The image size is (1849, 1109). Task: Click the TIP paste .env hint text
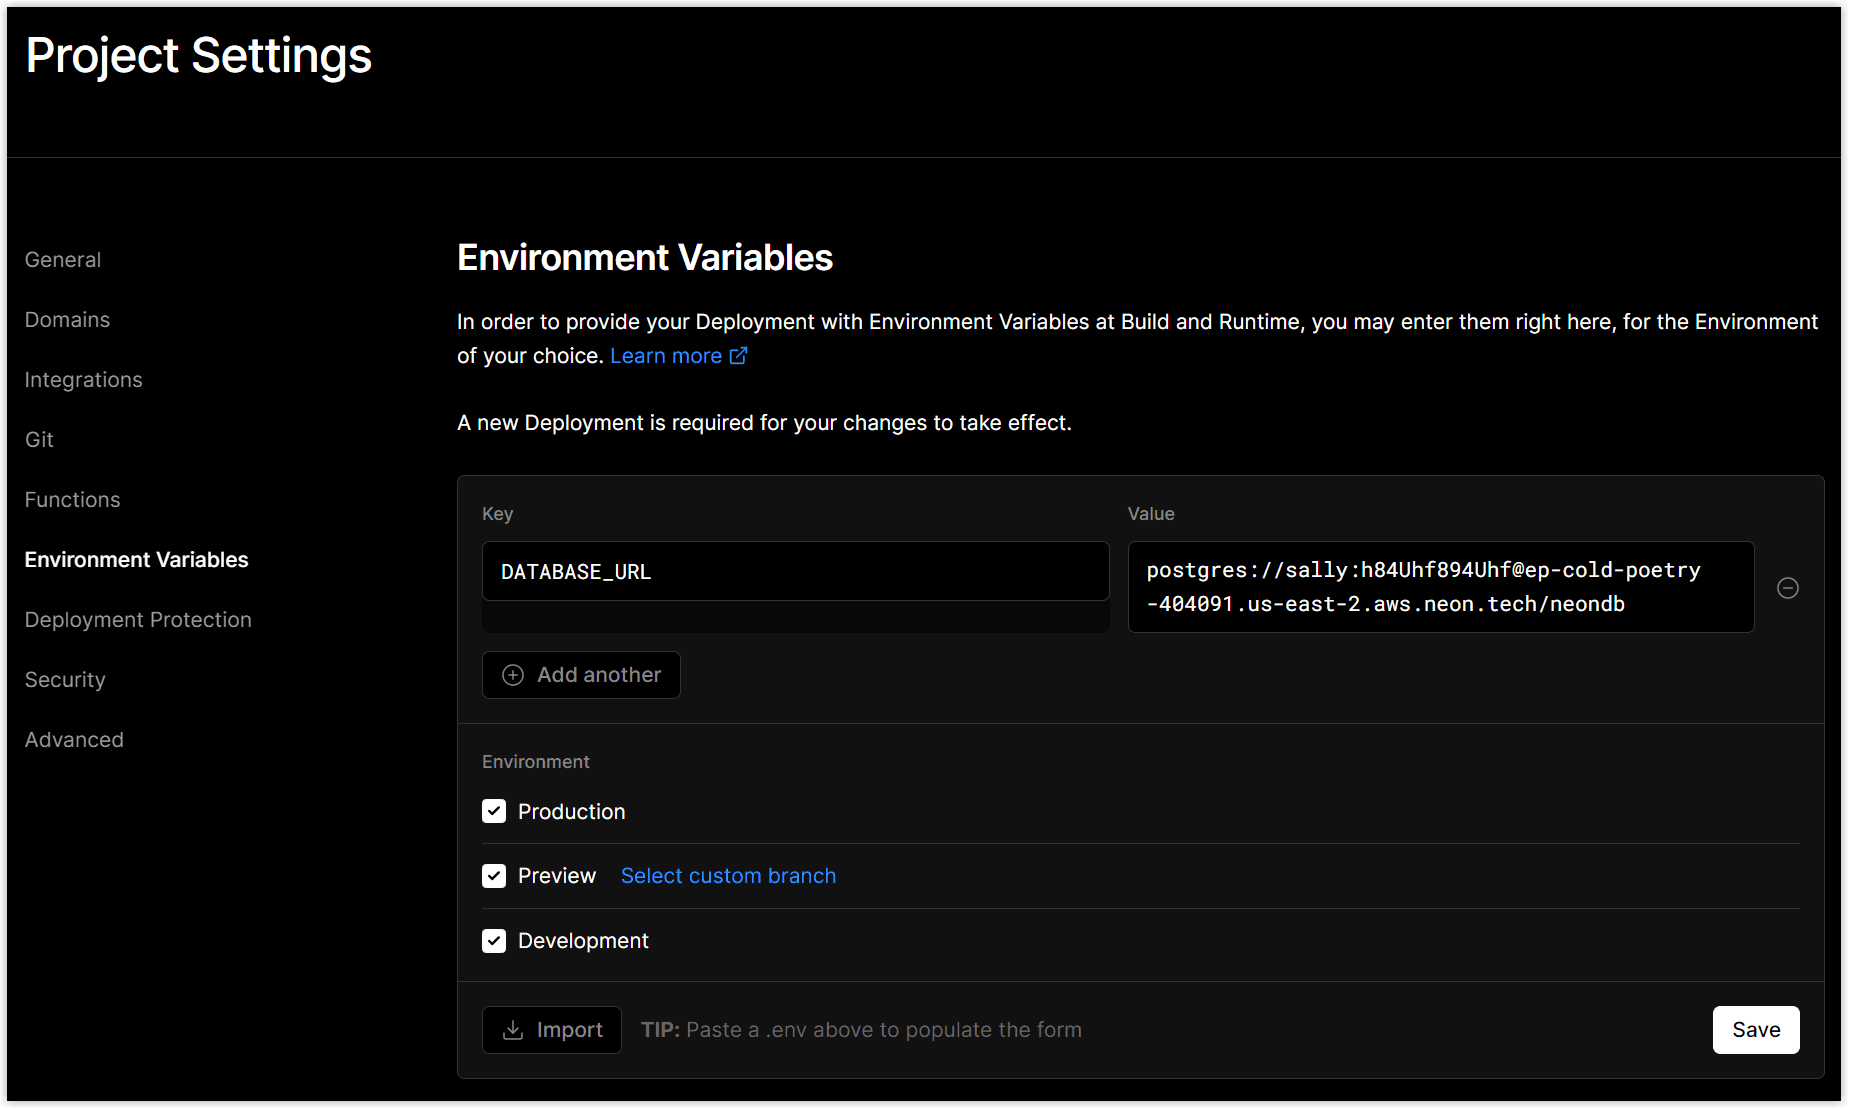[861, 1030]
